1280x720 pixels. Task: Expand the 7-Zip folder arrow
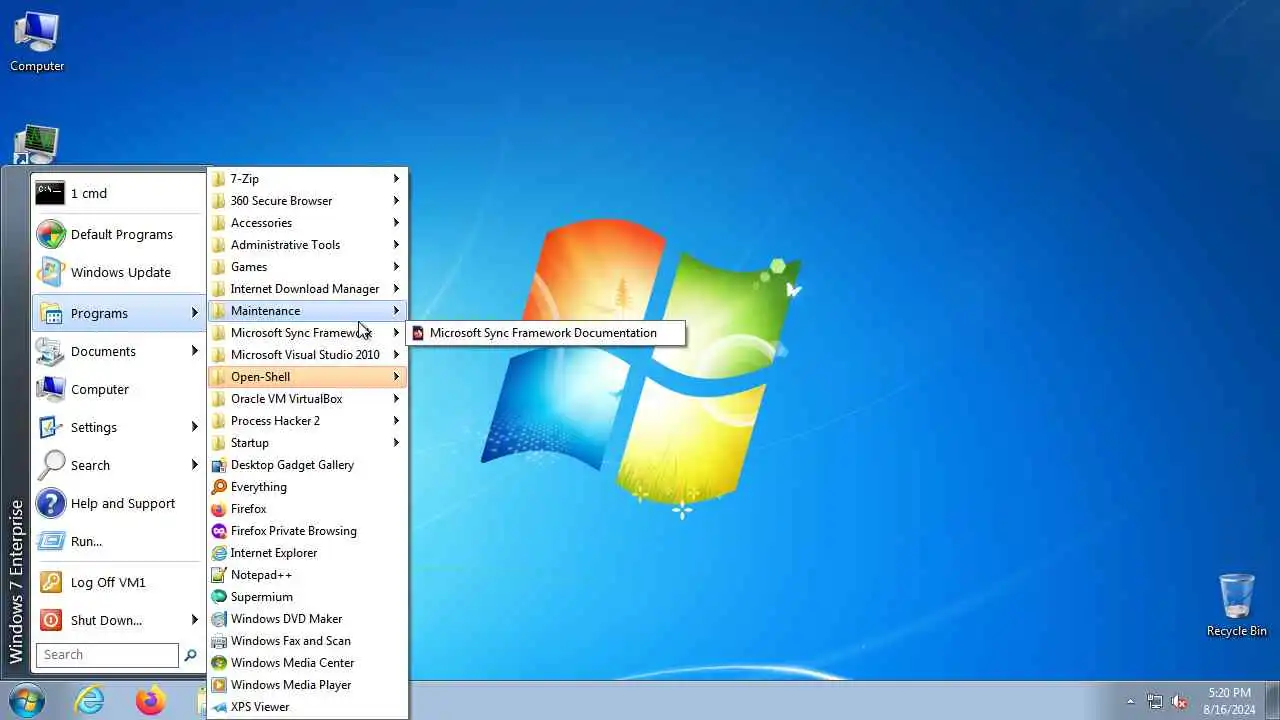(x=396, y=179)
